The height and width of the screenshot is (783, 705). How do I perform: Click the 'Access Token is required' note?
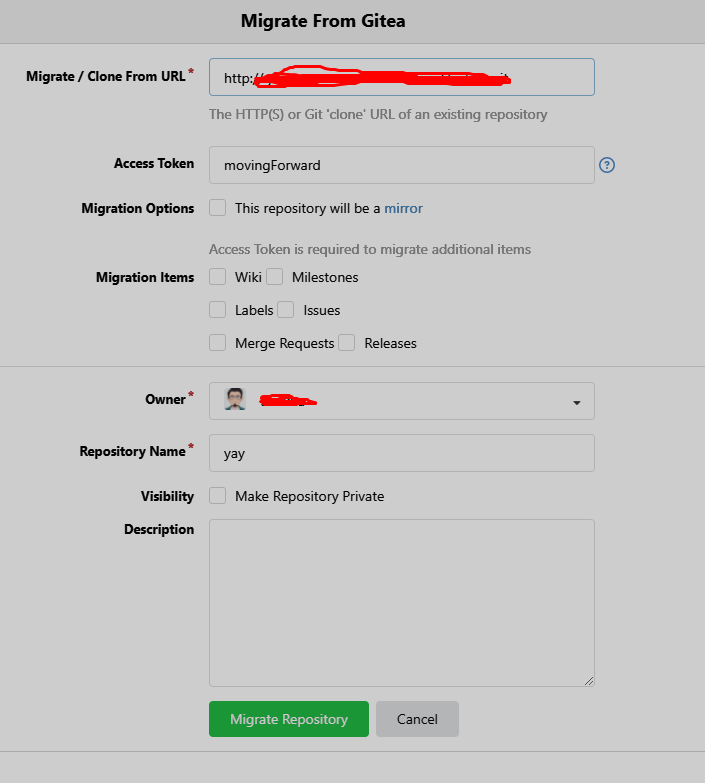[369, 249]
